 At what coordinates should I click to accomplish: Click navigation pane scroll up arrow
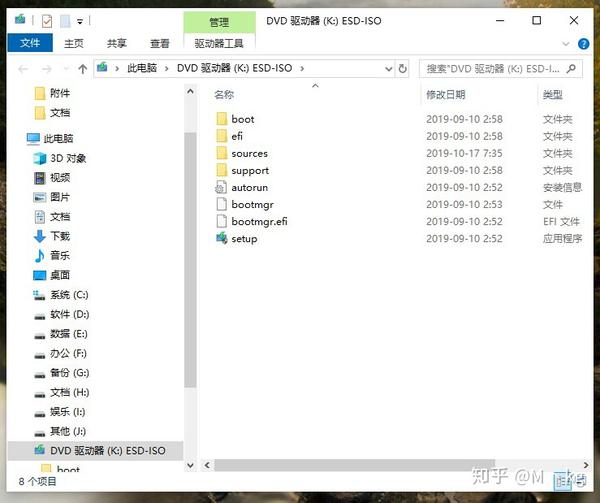pyautogui.click(x=190, y=91)
